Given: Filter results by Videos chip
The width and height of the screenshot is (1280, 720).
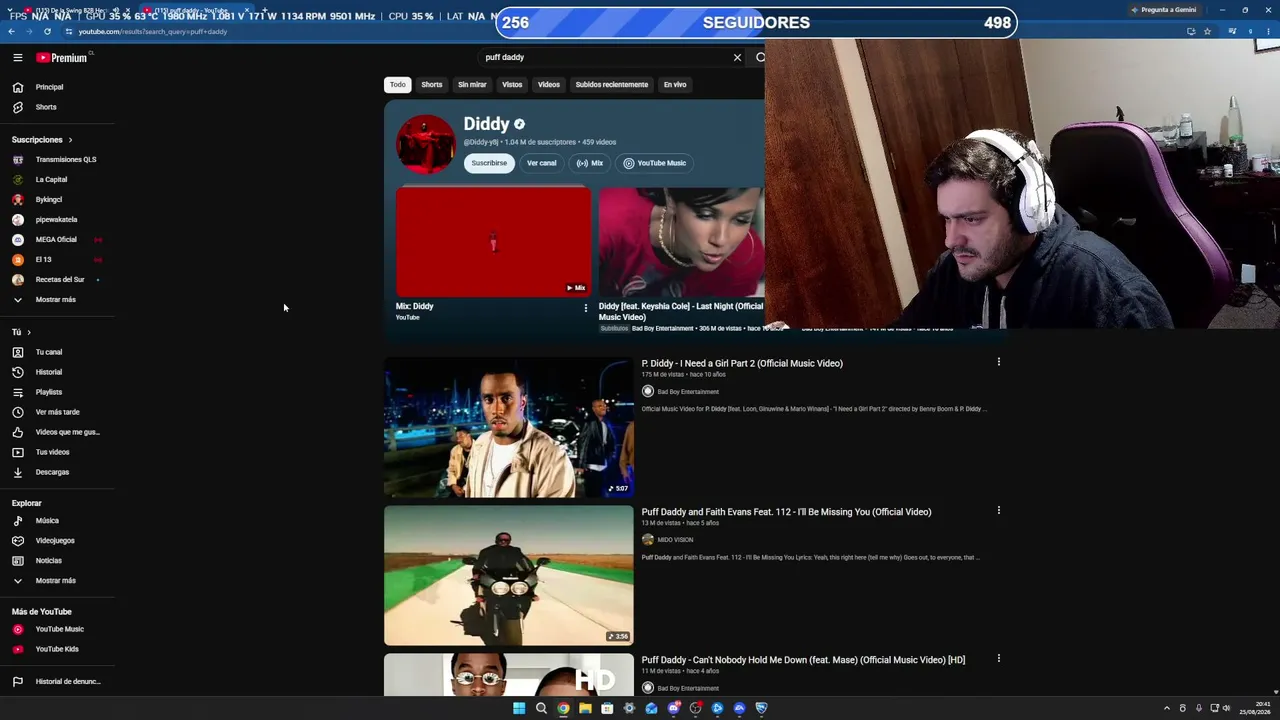Looking at the screenshot, I should point(549,85).
